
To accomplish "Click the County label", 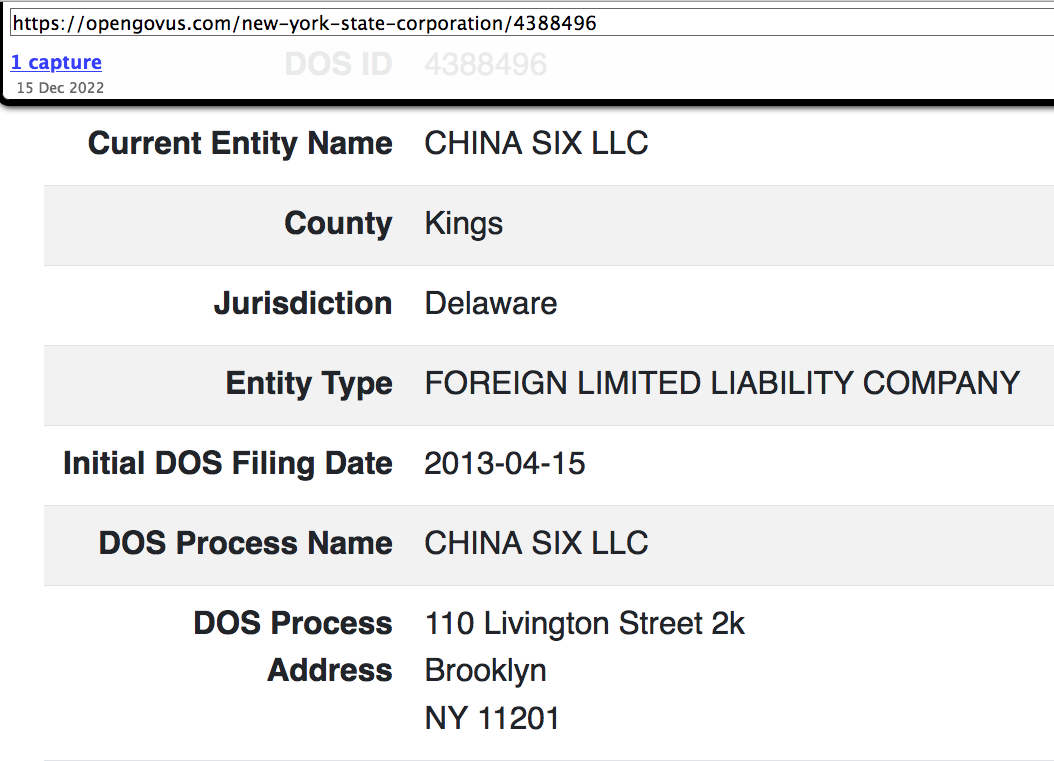I will tap(338, 223).
